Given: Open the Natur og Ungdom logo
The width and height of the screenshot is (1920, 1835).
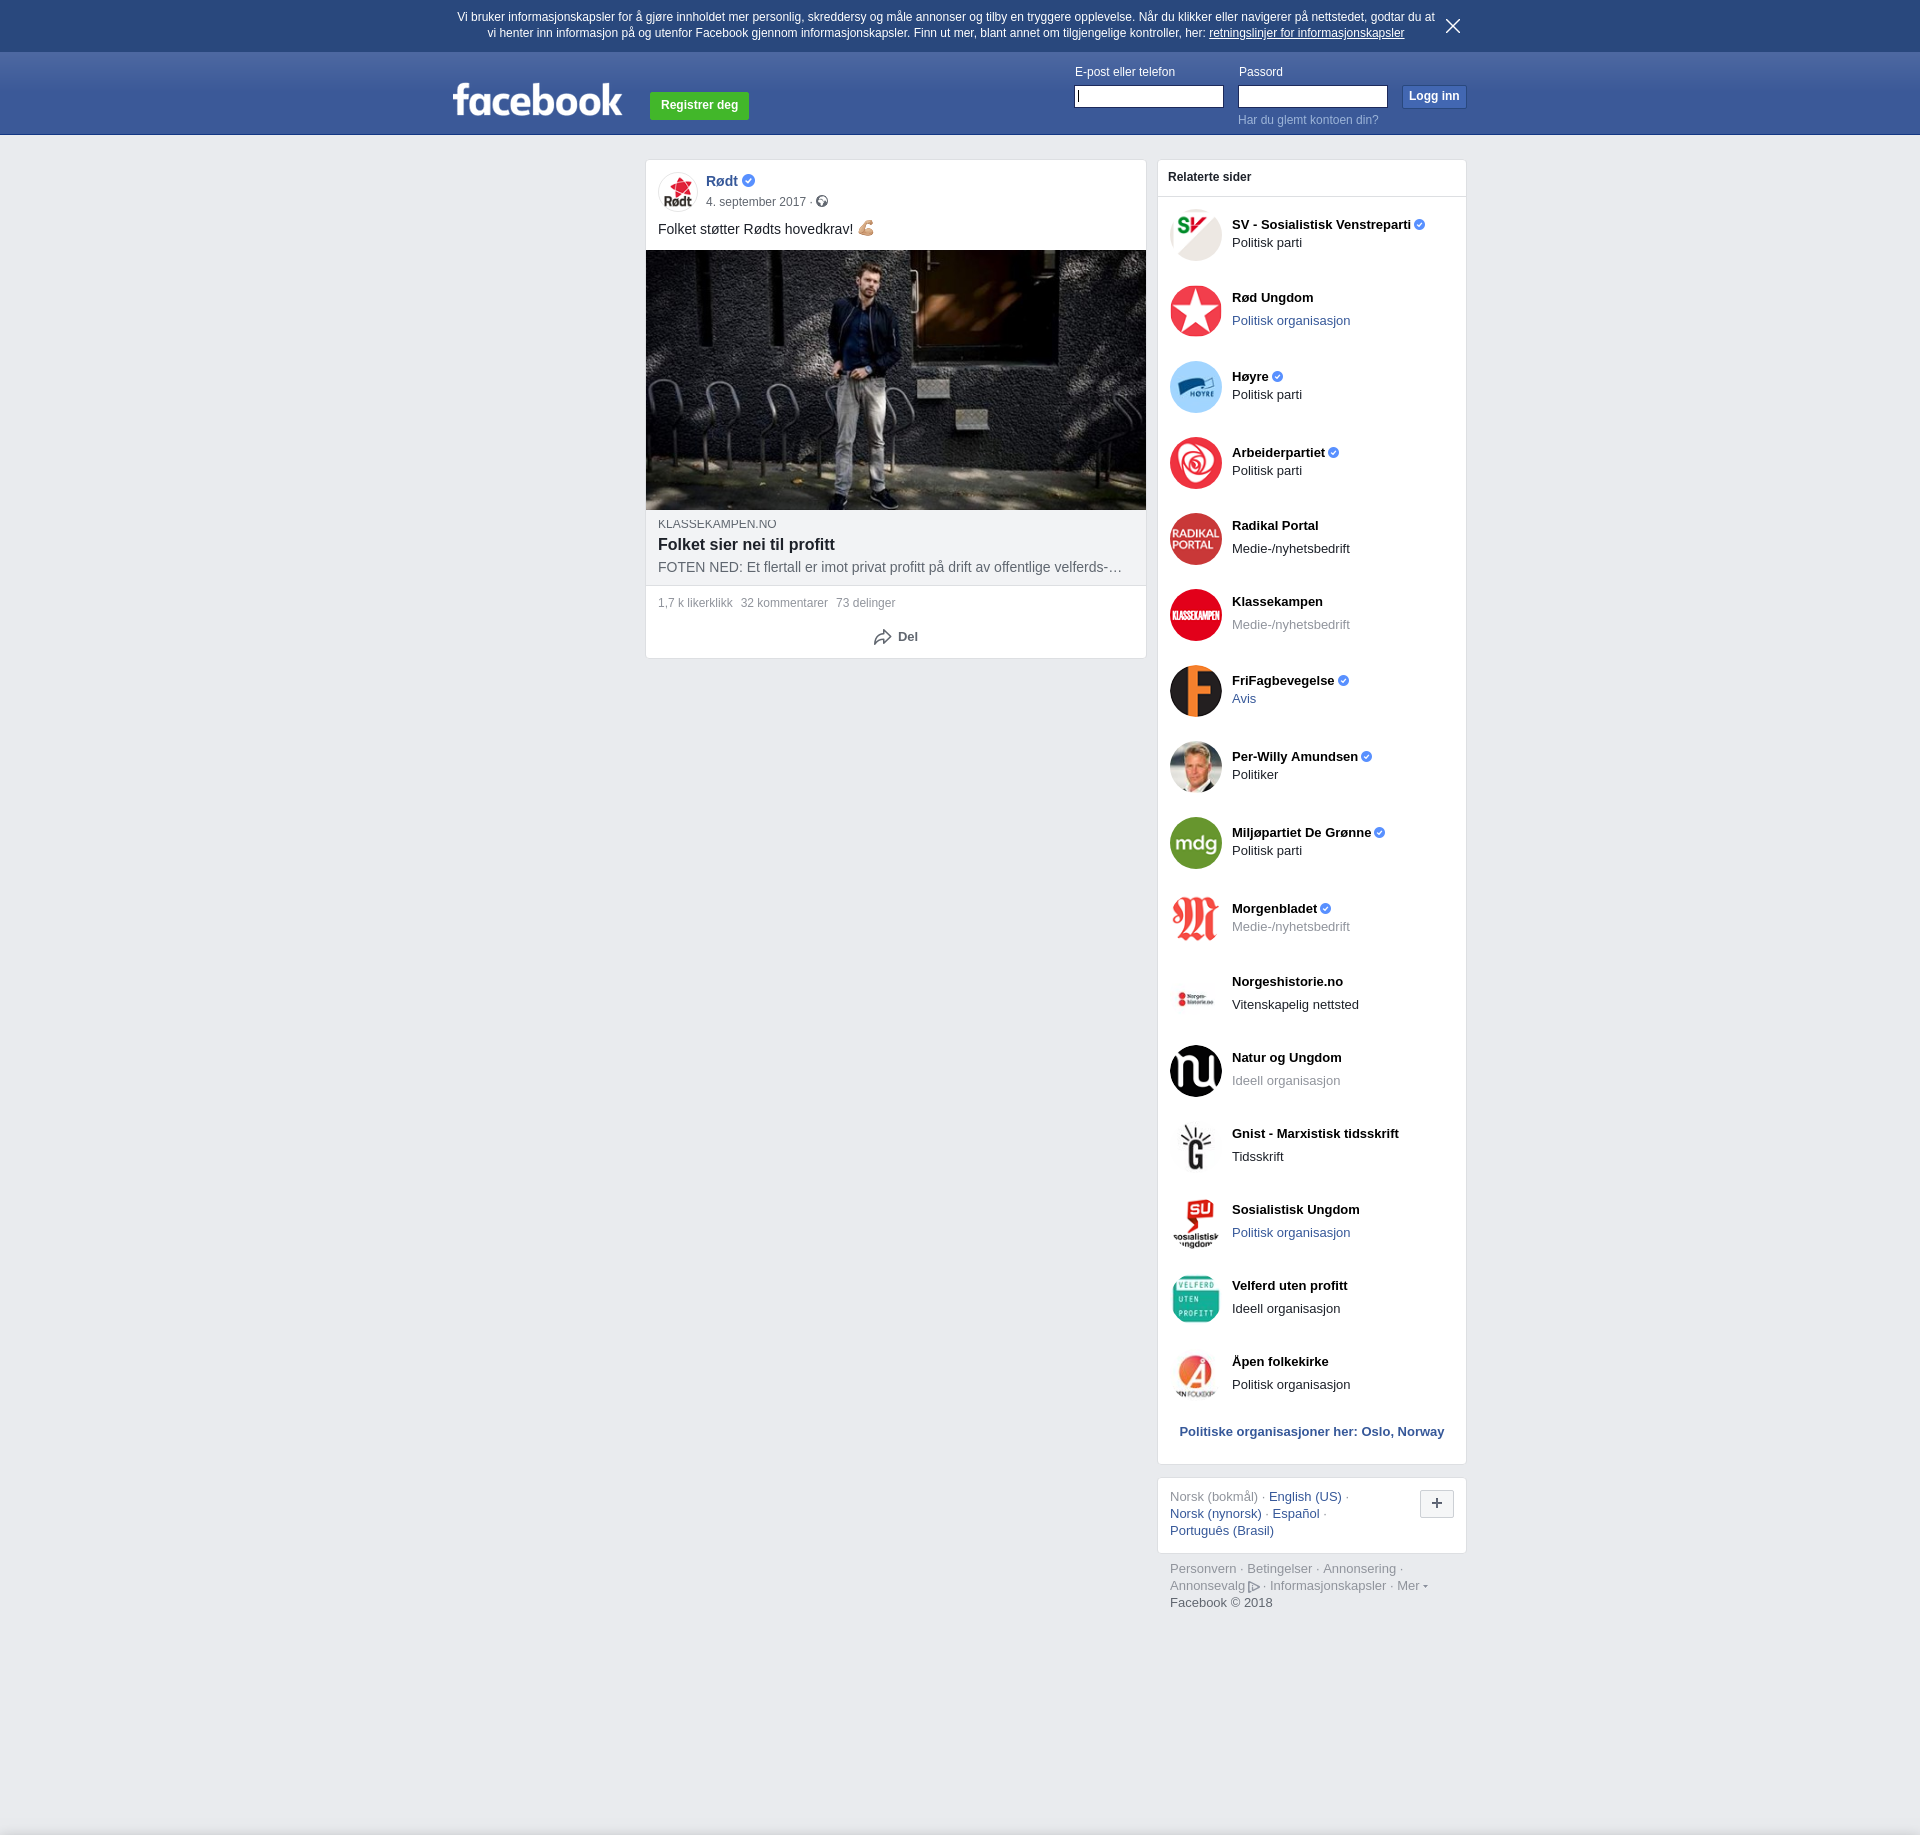Looking at the screenshot, I should (1196, 1071).
